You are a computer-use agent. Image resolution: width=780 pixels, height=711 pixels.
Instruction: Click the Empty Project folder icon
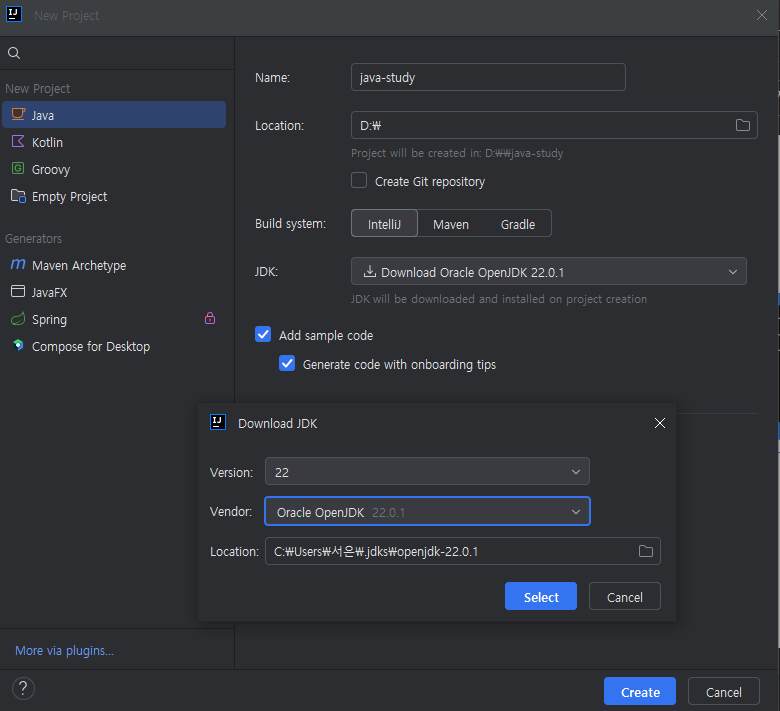[x=18, y=196]
